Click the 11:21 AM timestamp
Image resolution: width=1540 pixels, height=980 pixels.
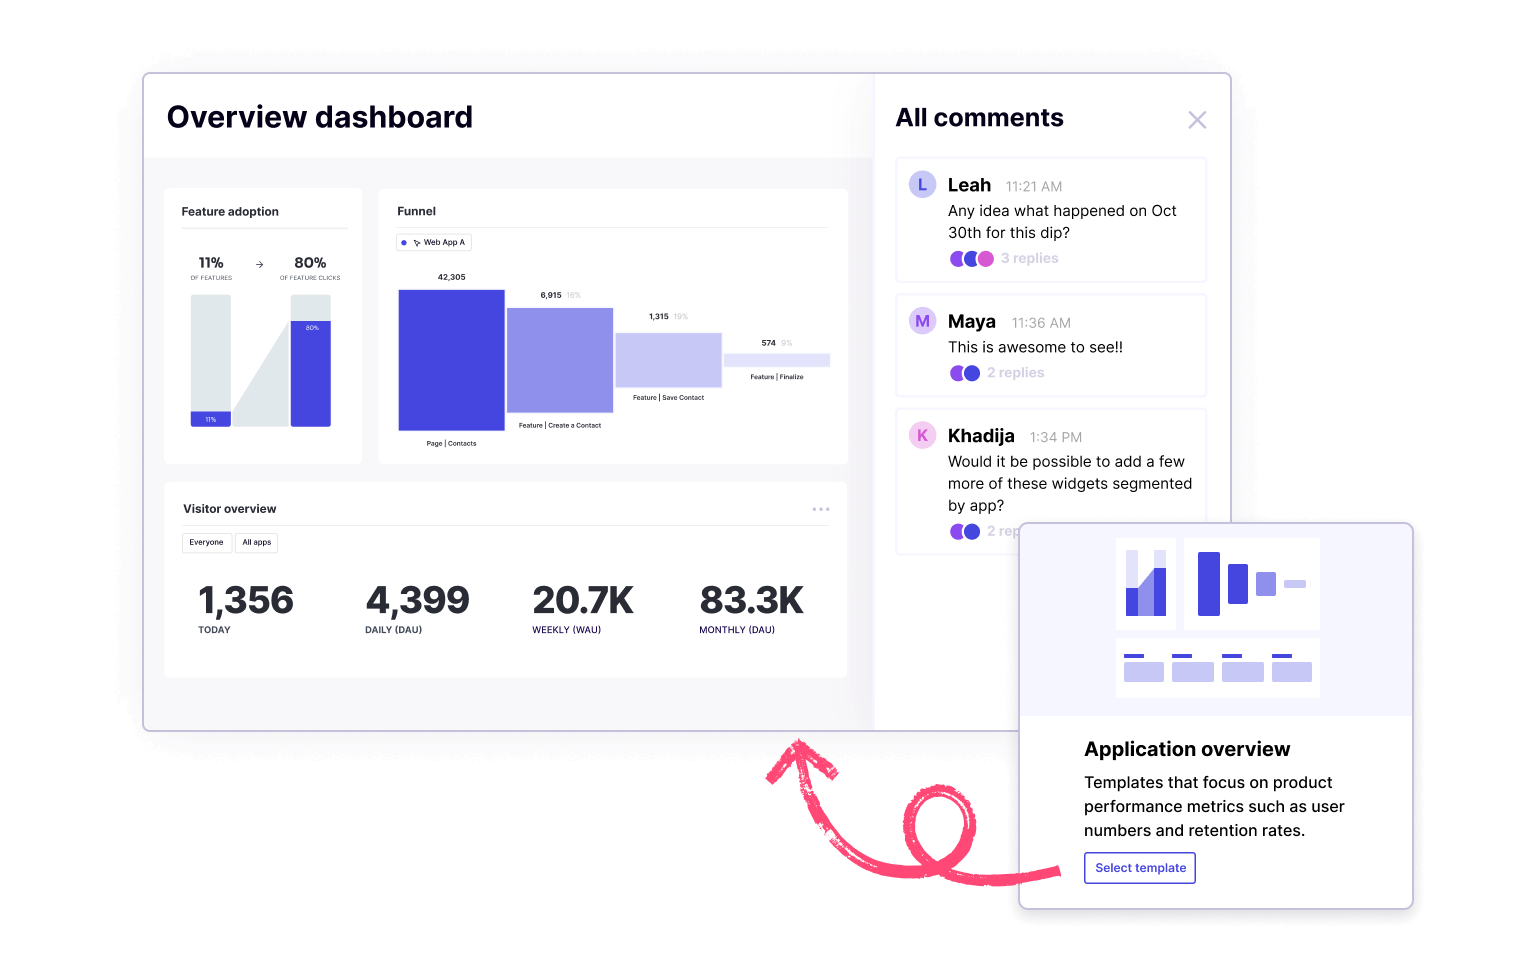[x=1034, y=186]
